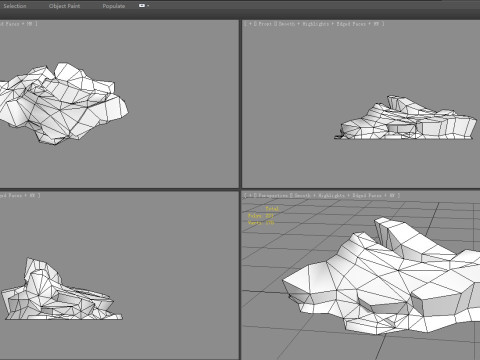The width and height of the screenshot is (480, 360).
Task: Click the yellow 'Verts' statistics text
Action: click(261, 223)
